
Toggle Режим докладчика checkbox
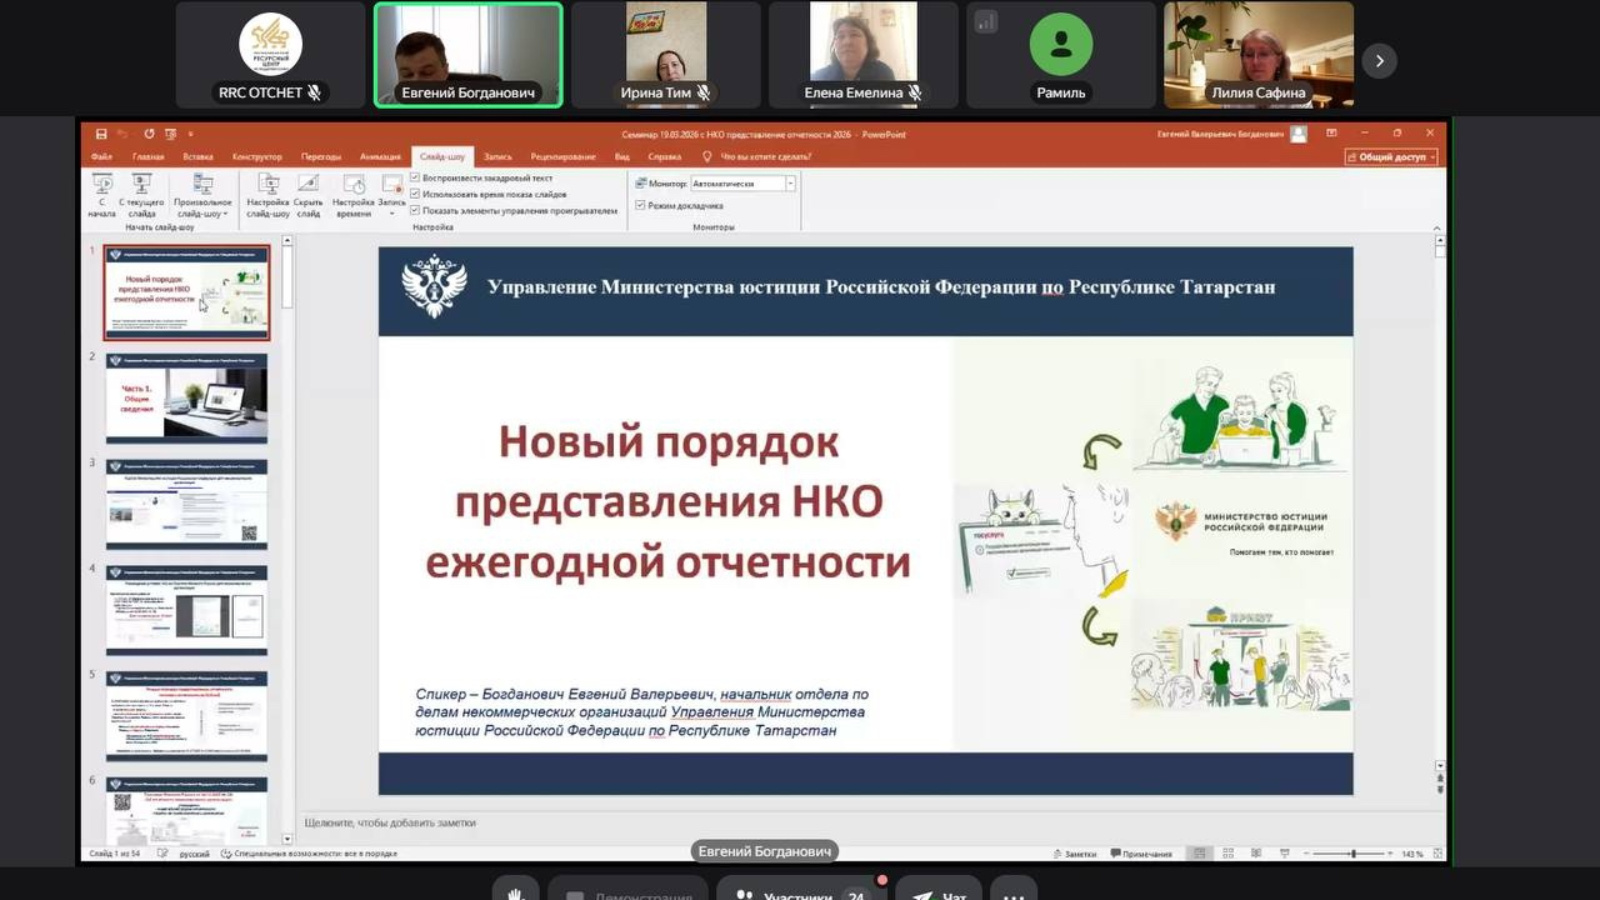[x=640, y=205]
